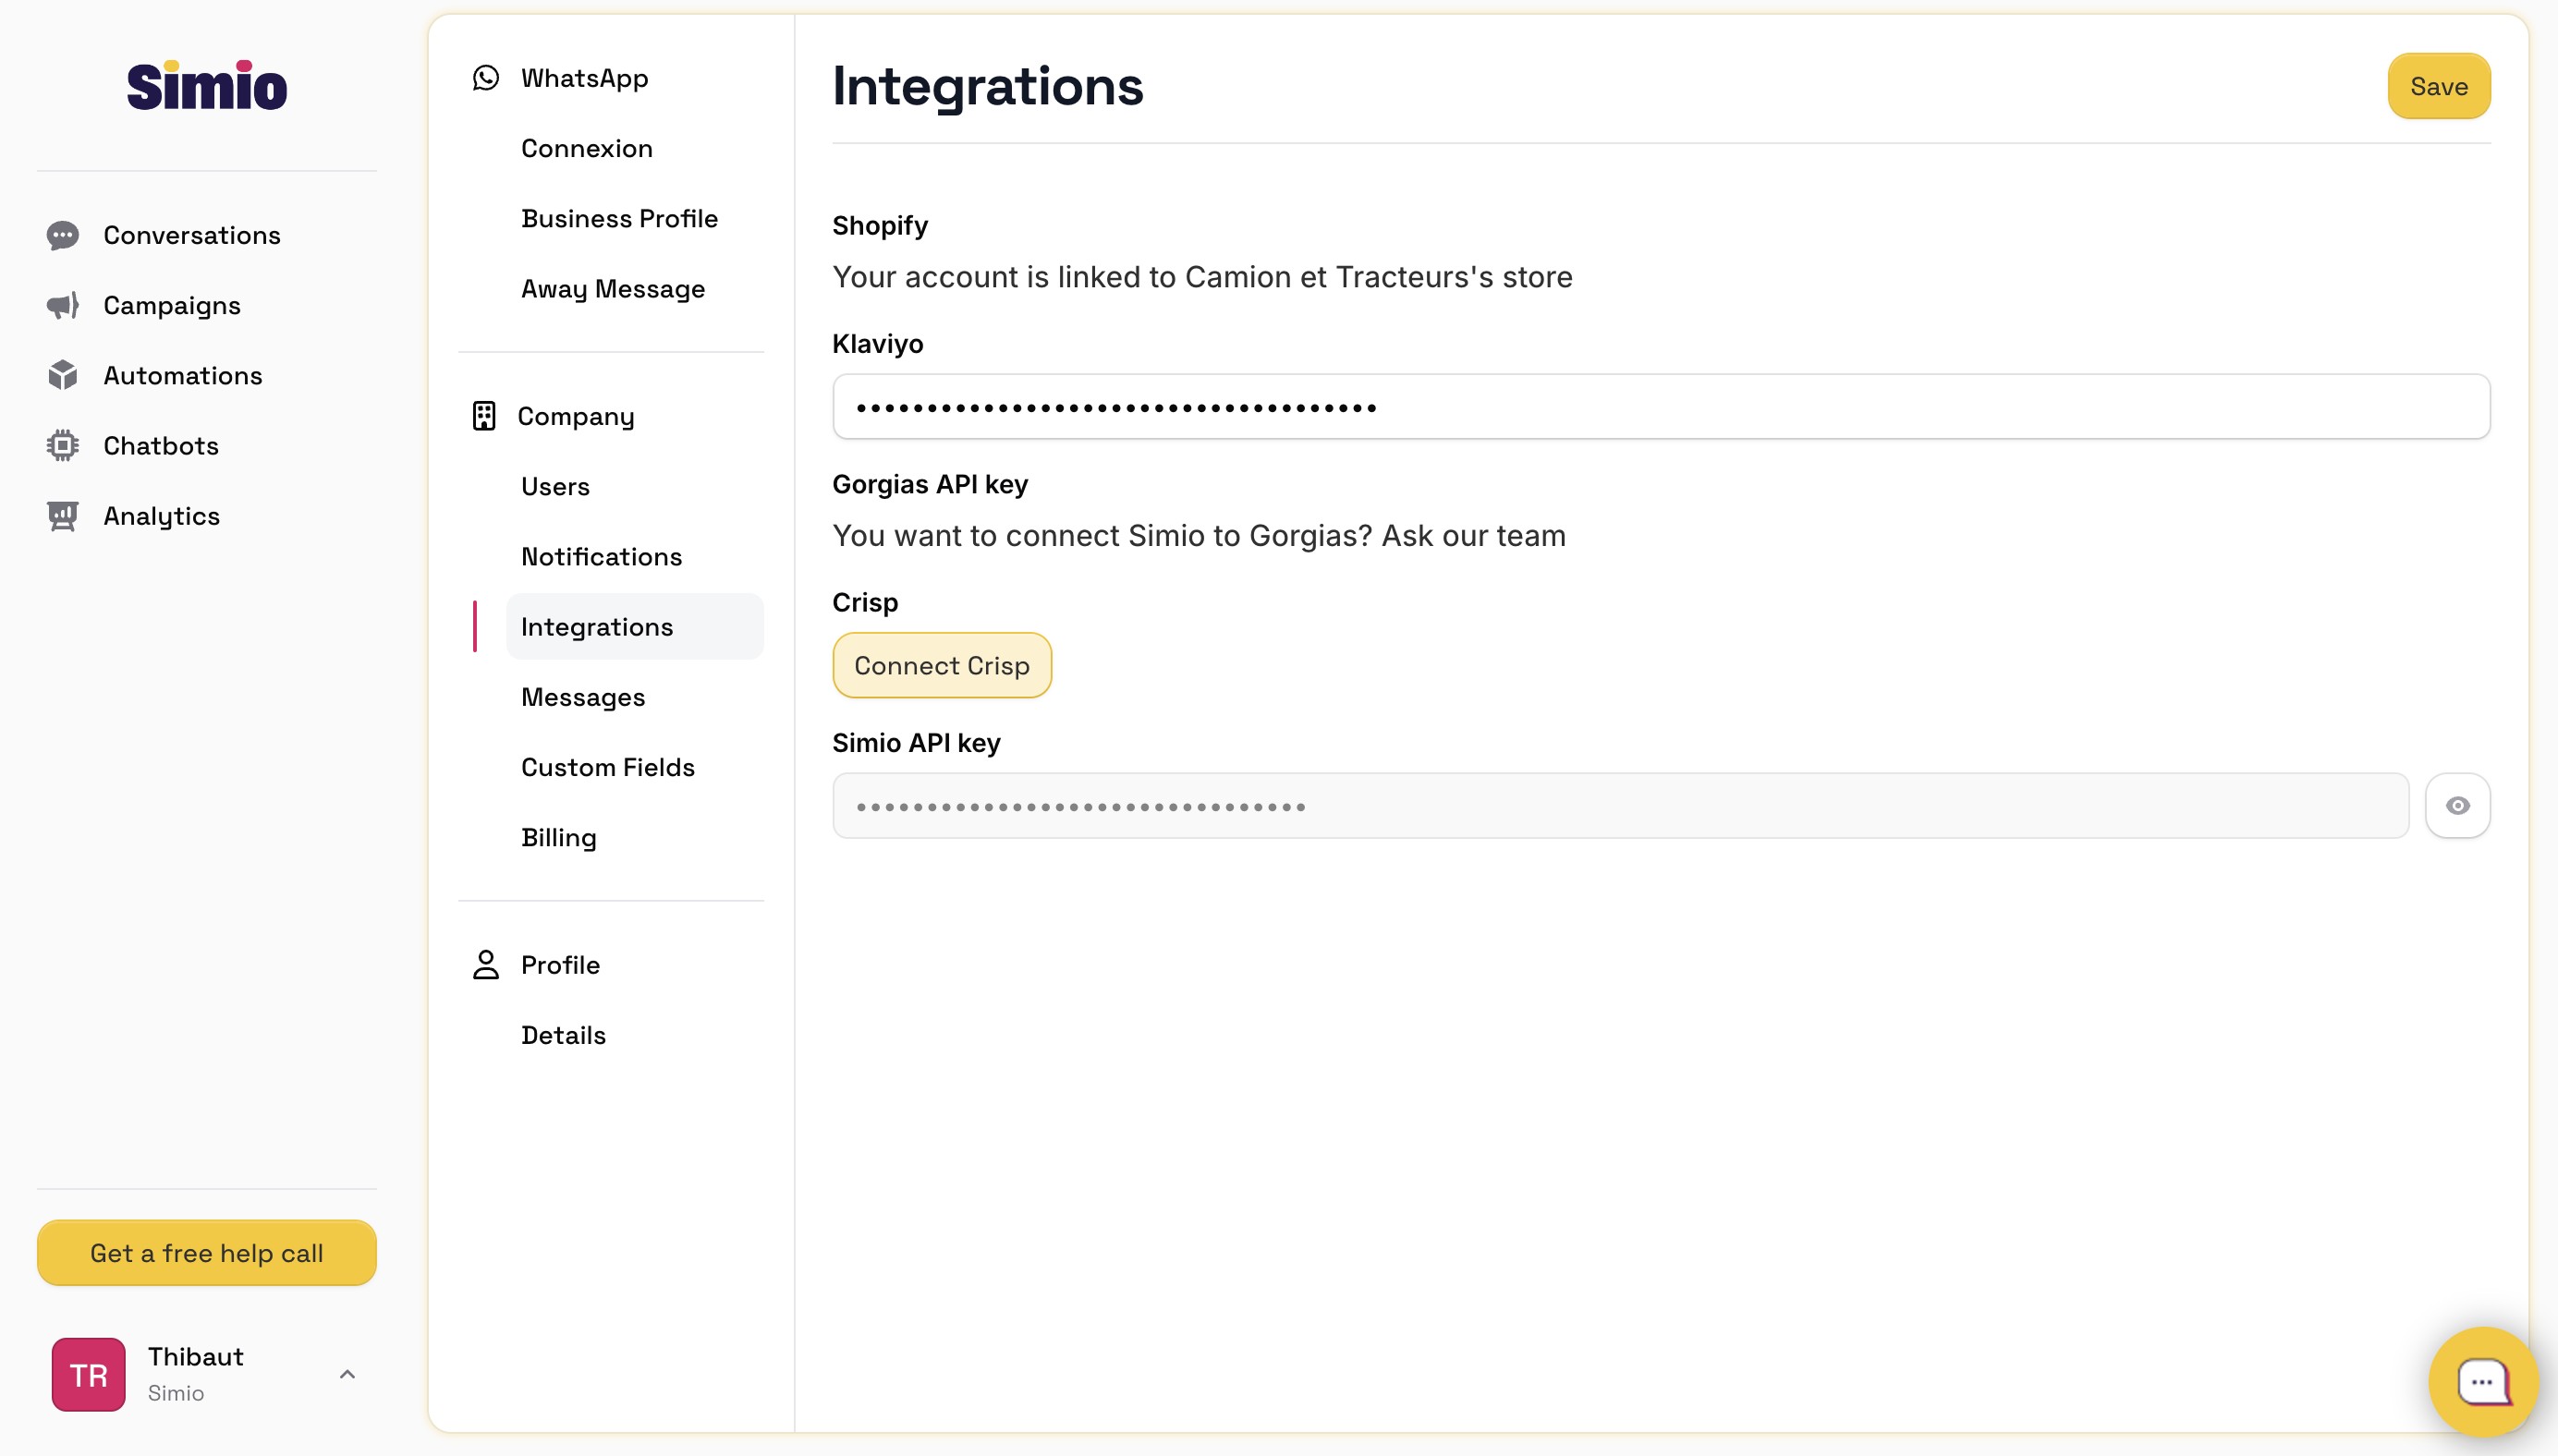Image resolution: width=2558 pixels, height=1456 pixels.
Task: Click Get a free help call
Action: pyautogui.click(x=207, y=1253)
